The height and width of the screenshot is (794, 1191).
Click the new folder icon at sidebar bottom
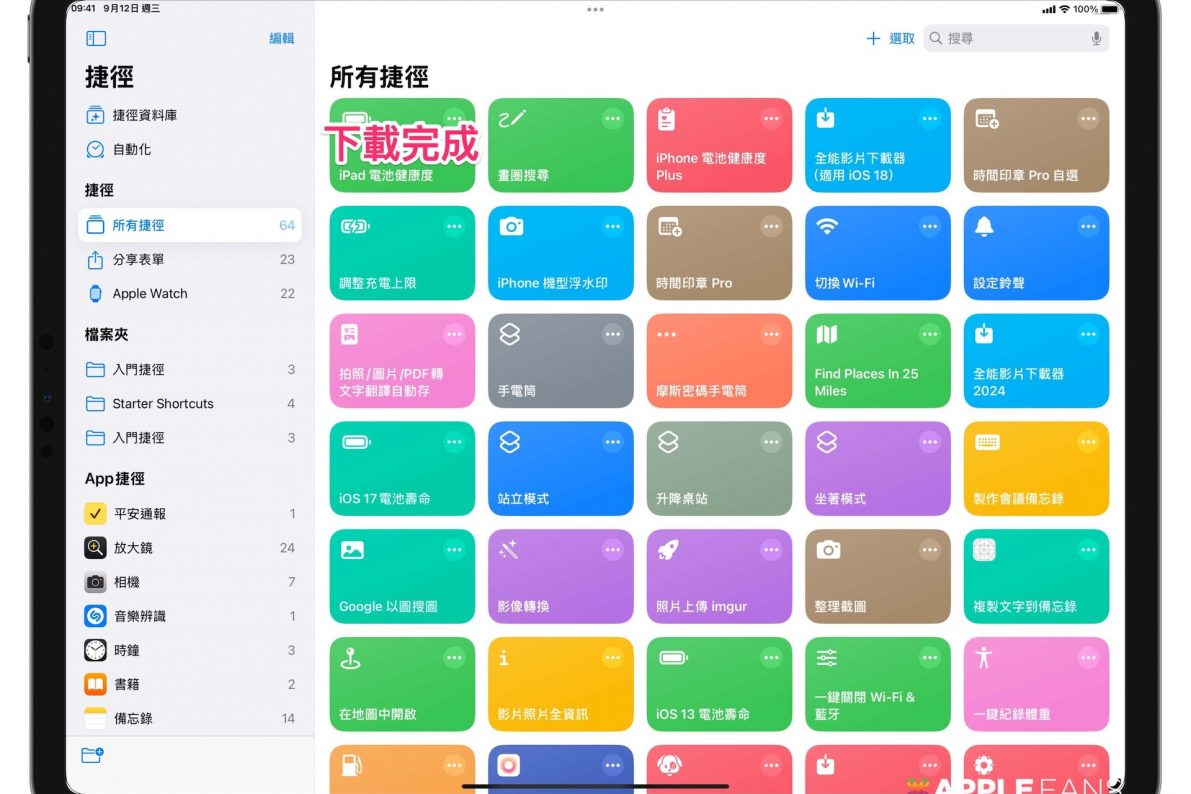pyautogui.click(x=93, y=755)
